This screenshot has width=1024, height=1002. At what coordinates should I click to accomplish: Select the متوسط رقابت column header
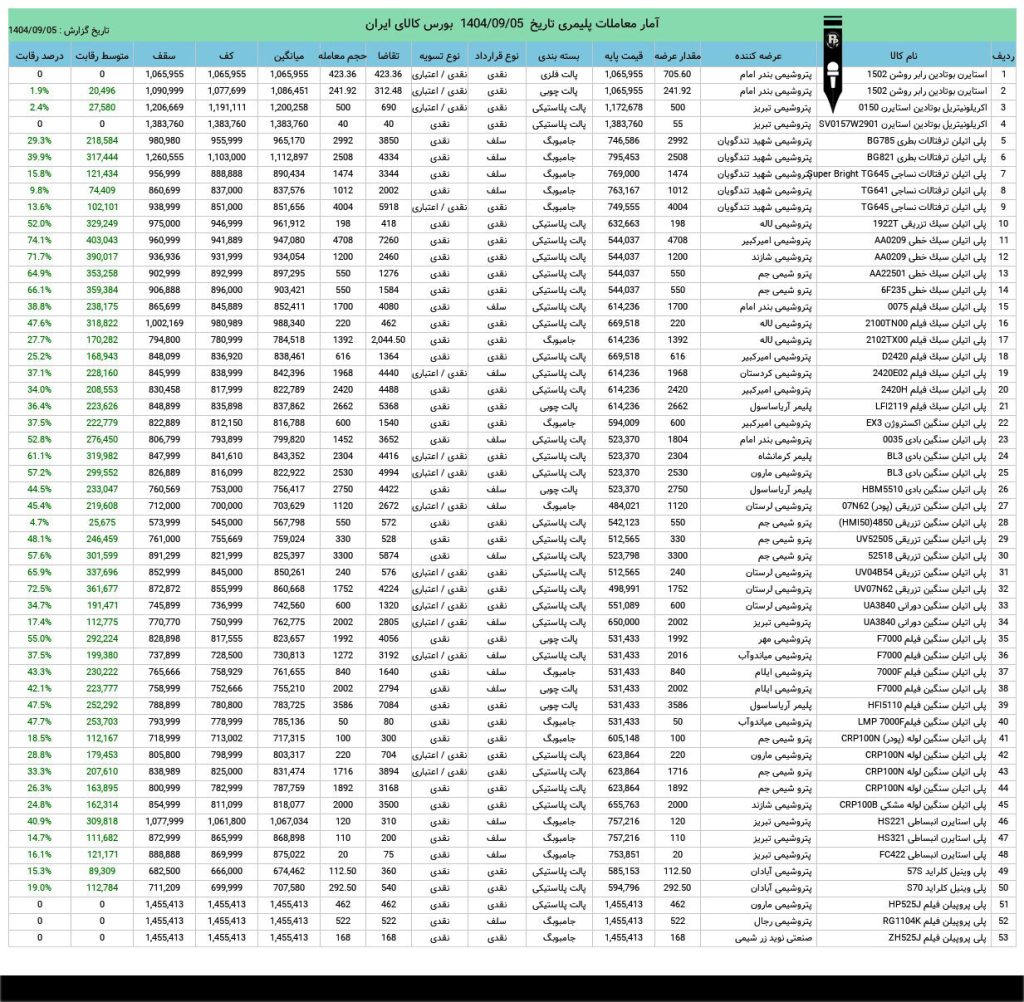[x=102, y=56]
